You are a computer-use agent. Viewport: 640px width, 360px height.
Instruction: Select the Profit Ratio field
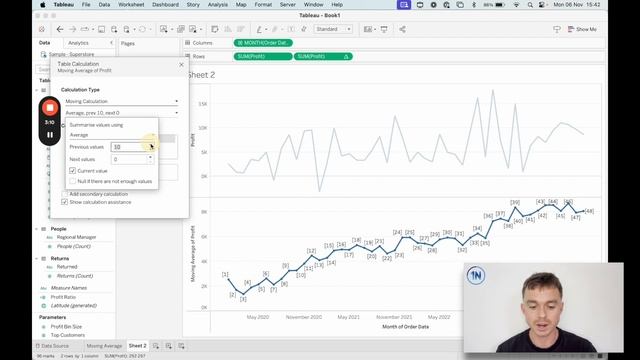coord(63,297)
